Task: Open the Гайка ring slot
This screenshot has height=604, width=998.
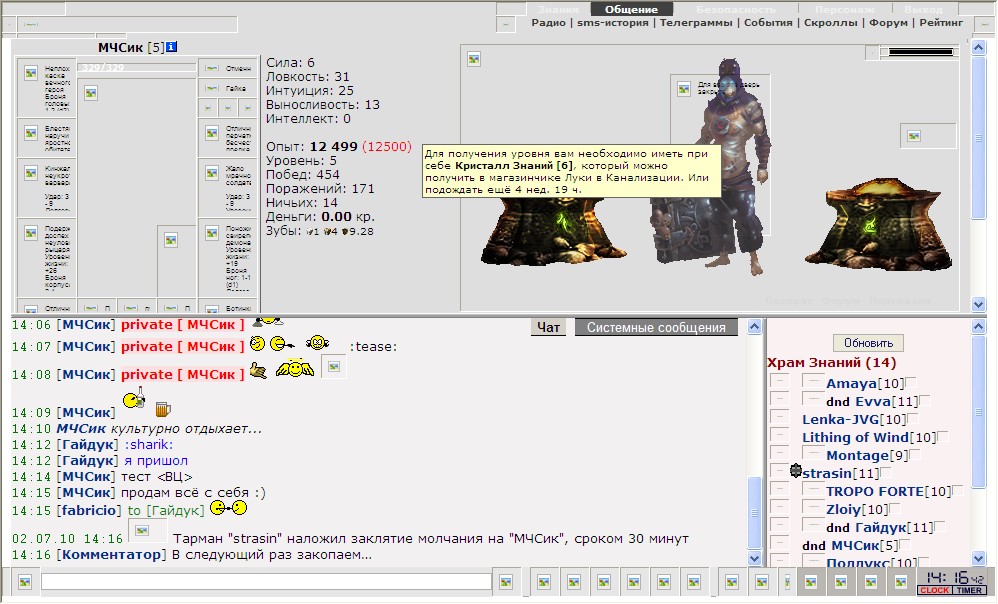Action: (x=228, y=88)
